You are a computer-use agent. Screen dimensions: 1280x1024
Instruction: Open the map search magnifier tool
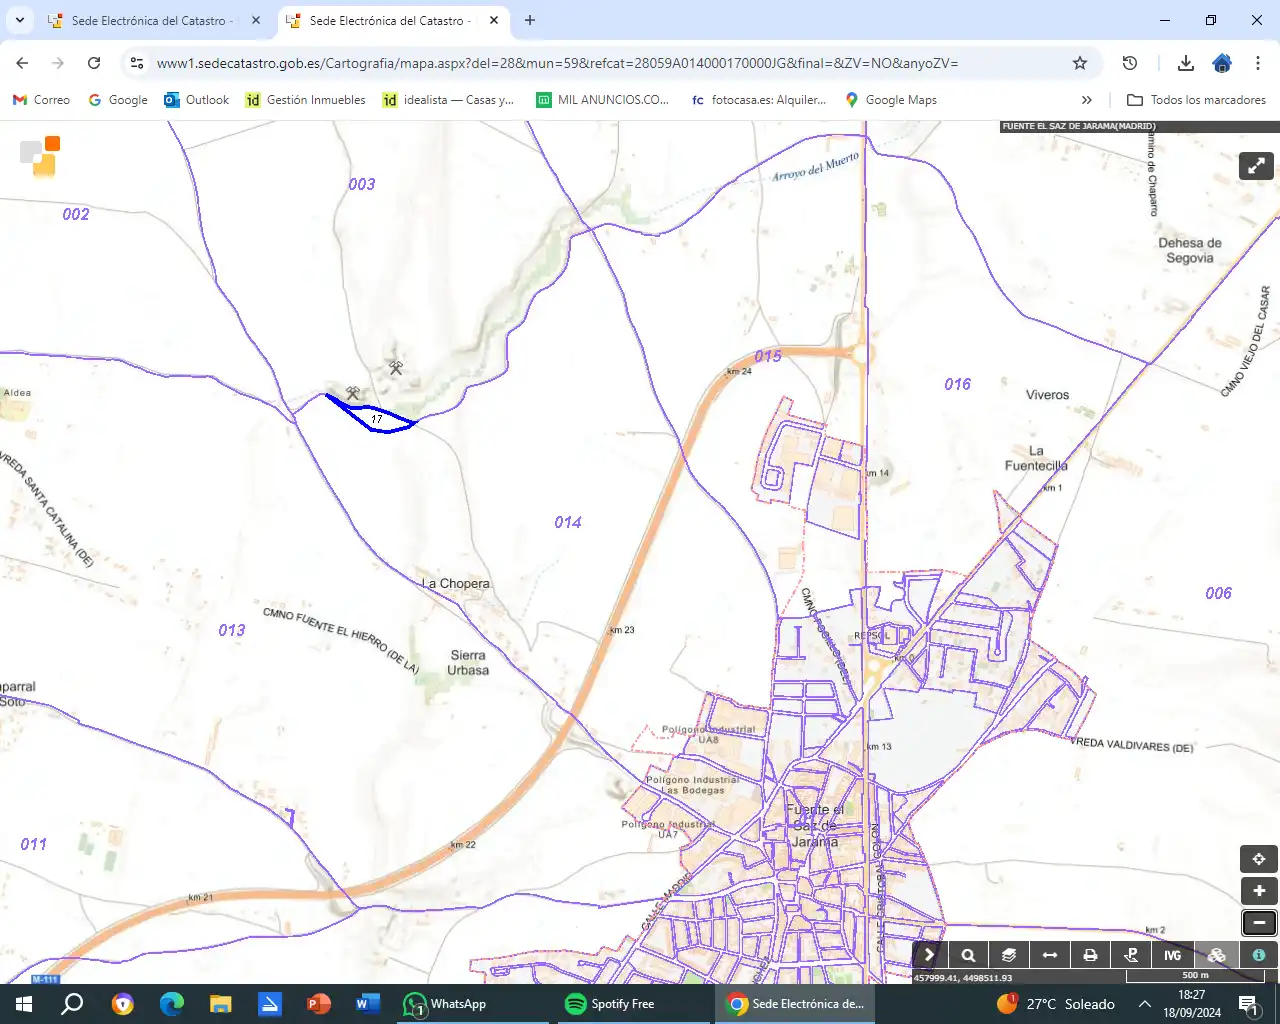tap(968, 955)
